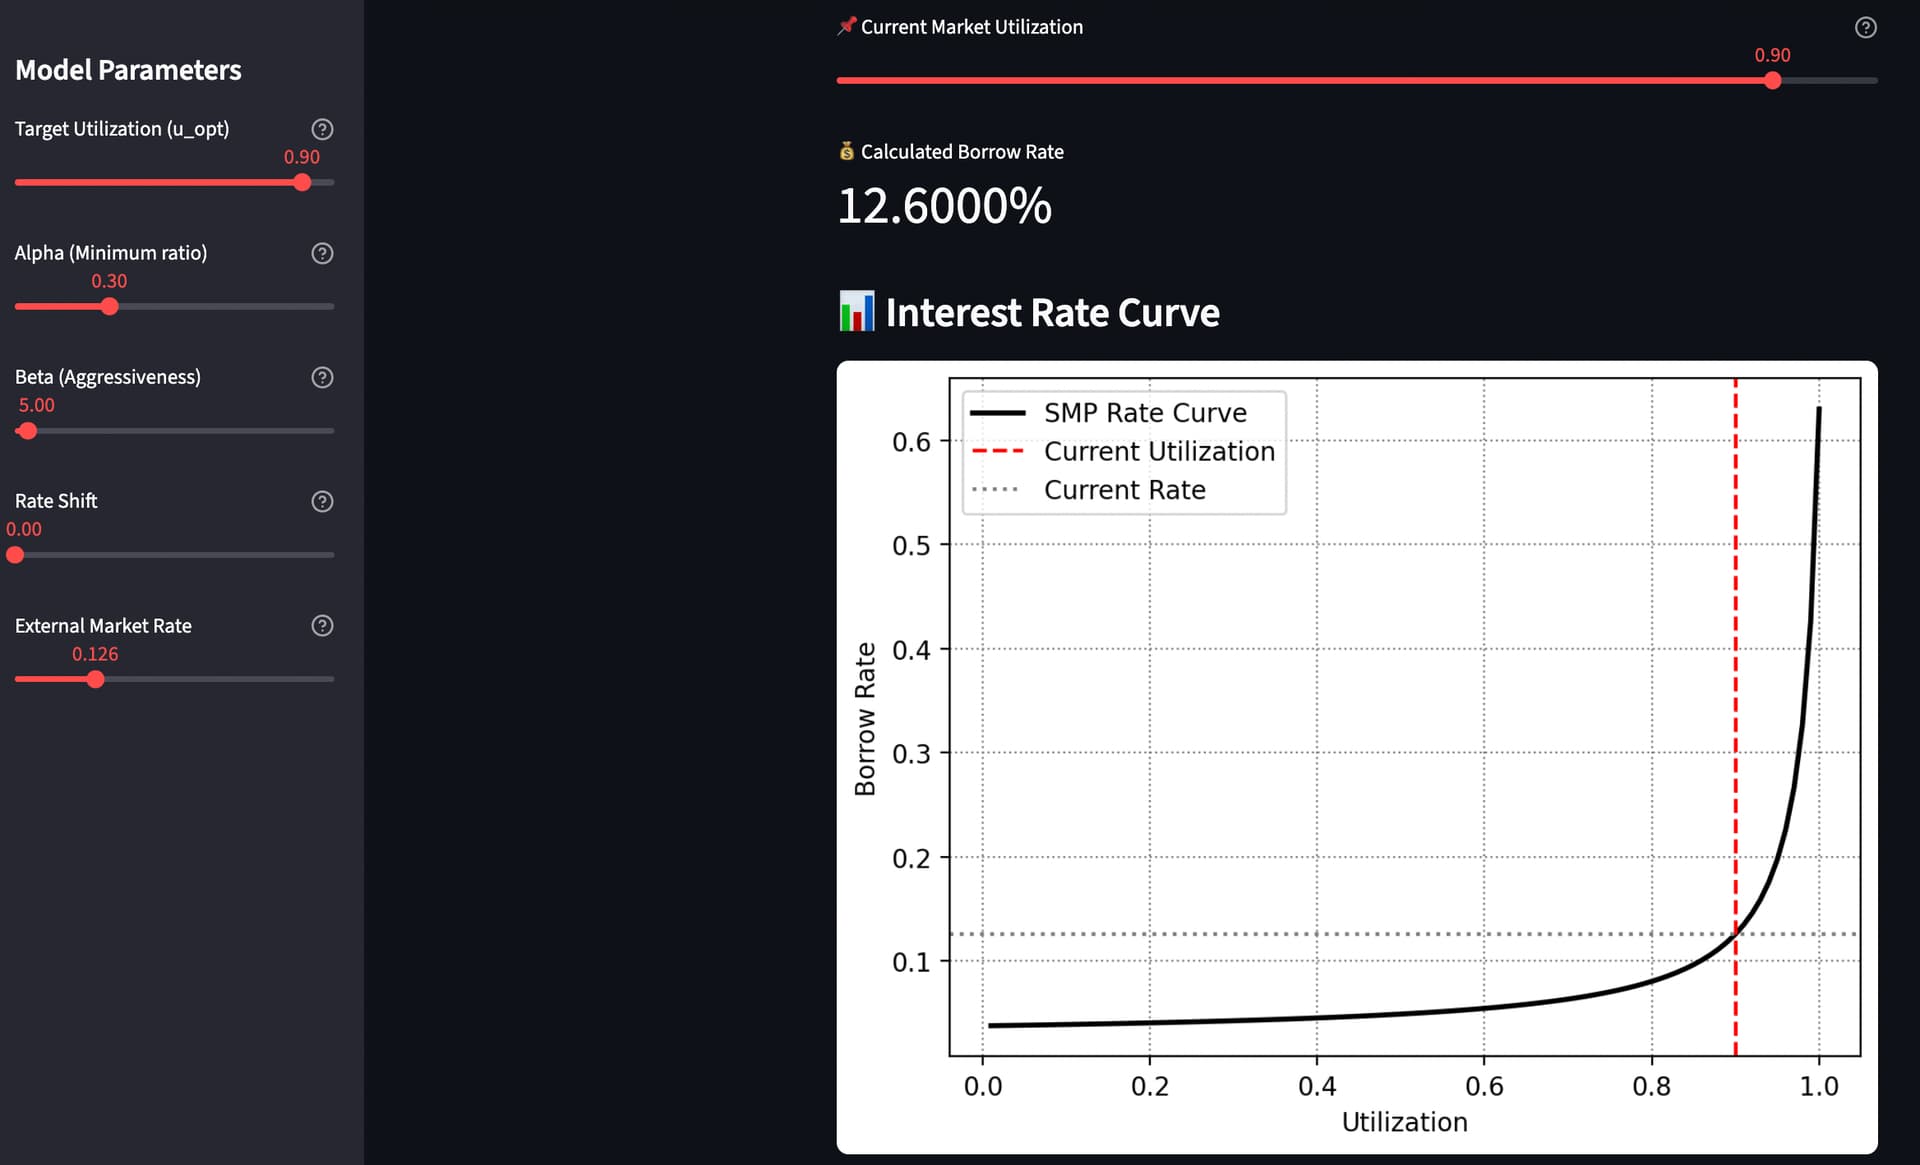Viewport: 1920px width, 1165px height.
Task: Click the Current Utilization legend entry
Action: click(1158, 452)
